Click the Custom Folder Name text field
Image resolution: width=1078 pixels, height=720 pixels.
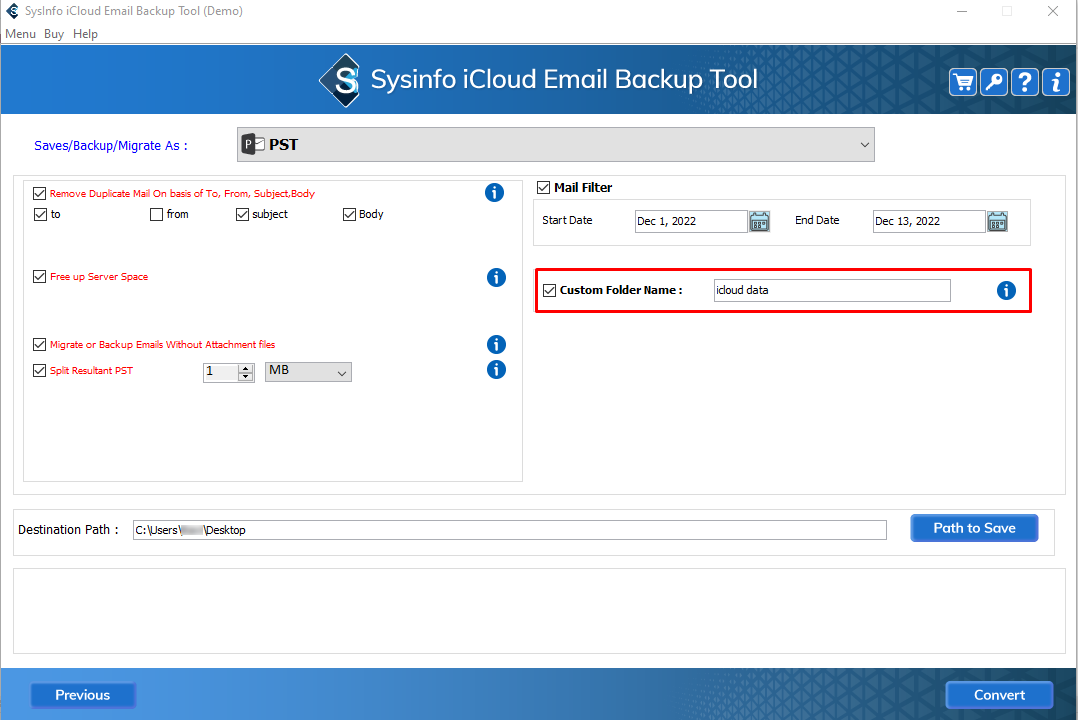coord(831,290)
